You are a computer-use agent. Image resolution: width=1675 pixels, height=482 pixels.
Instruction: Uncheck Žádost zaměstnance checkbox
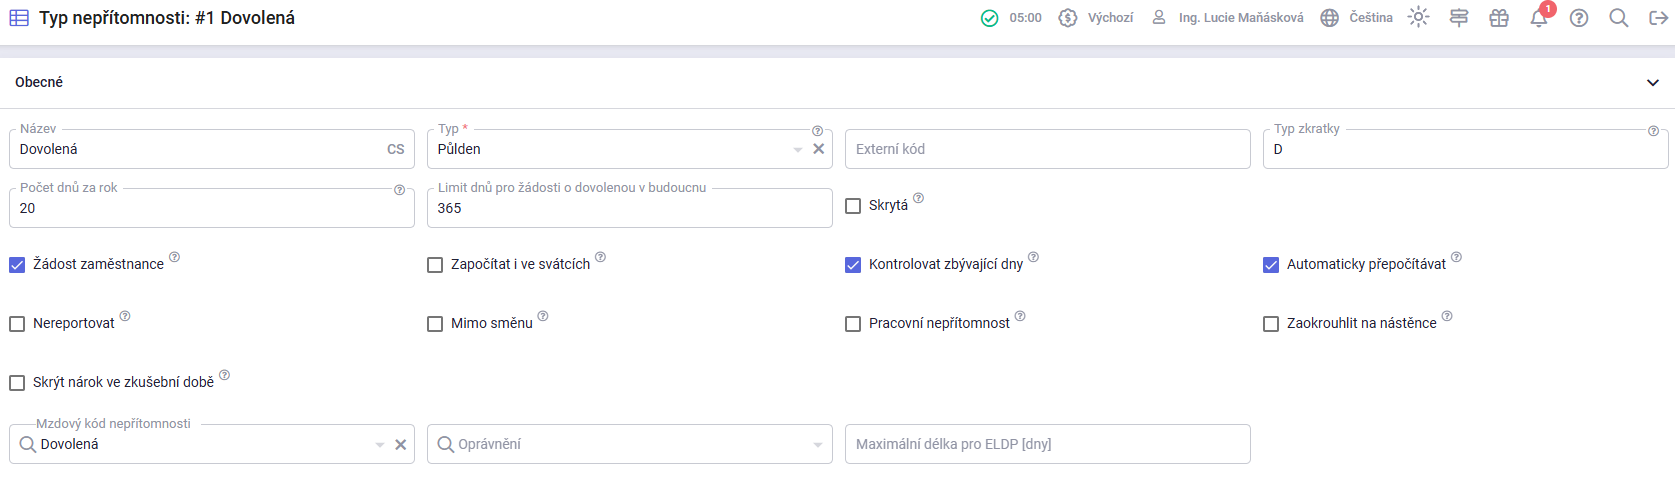[x=17, y=265]
